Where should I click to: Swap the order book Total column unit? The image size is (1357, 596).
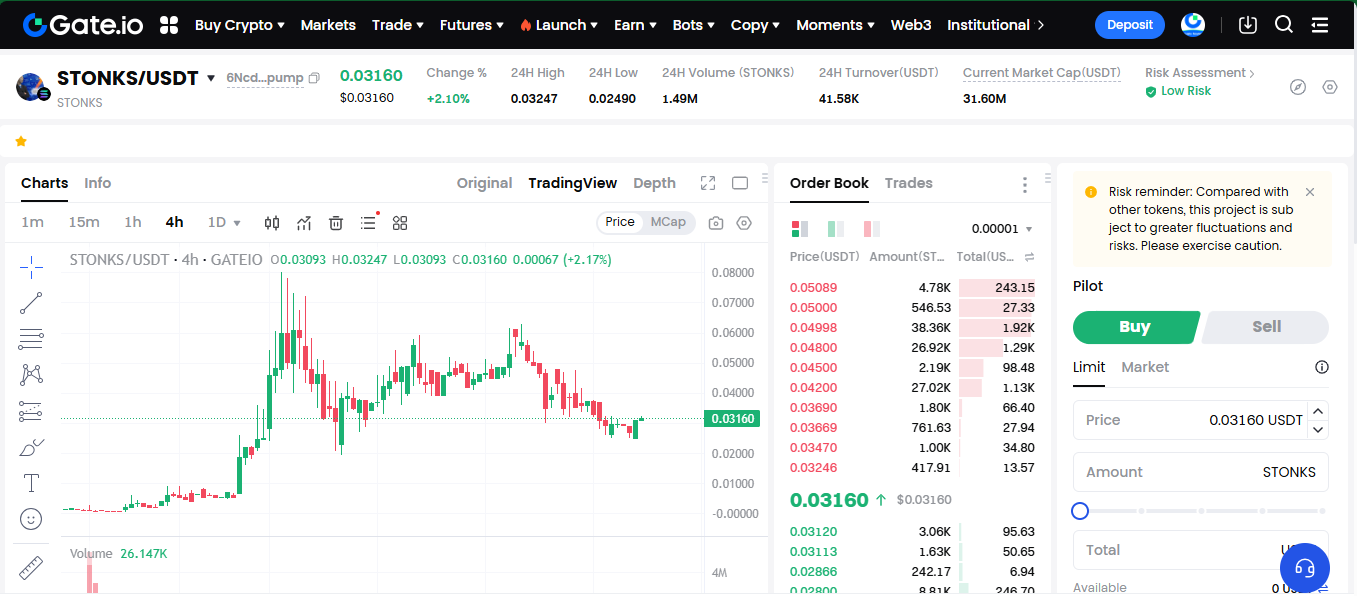pos(1029,257)
